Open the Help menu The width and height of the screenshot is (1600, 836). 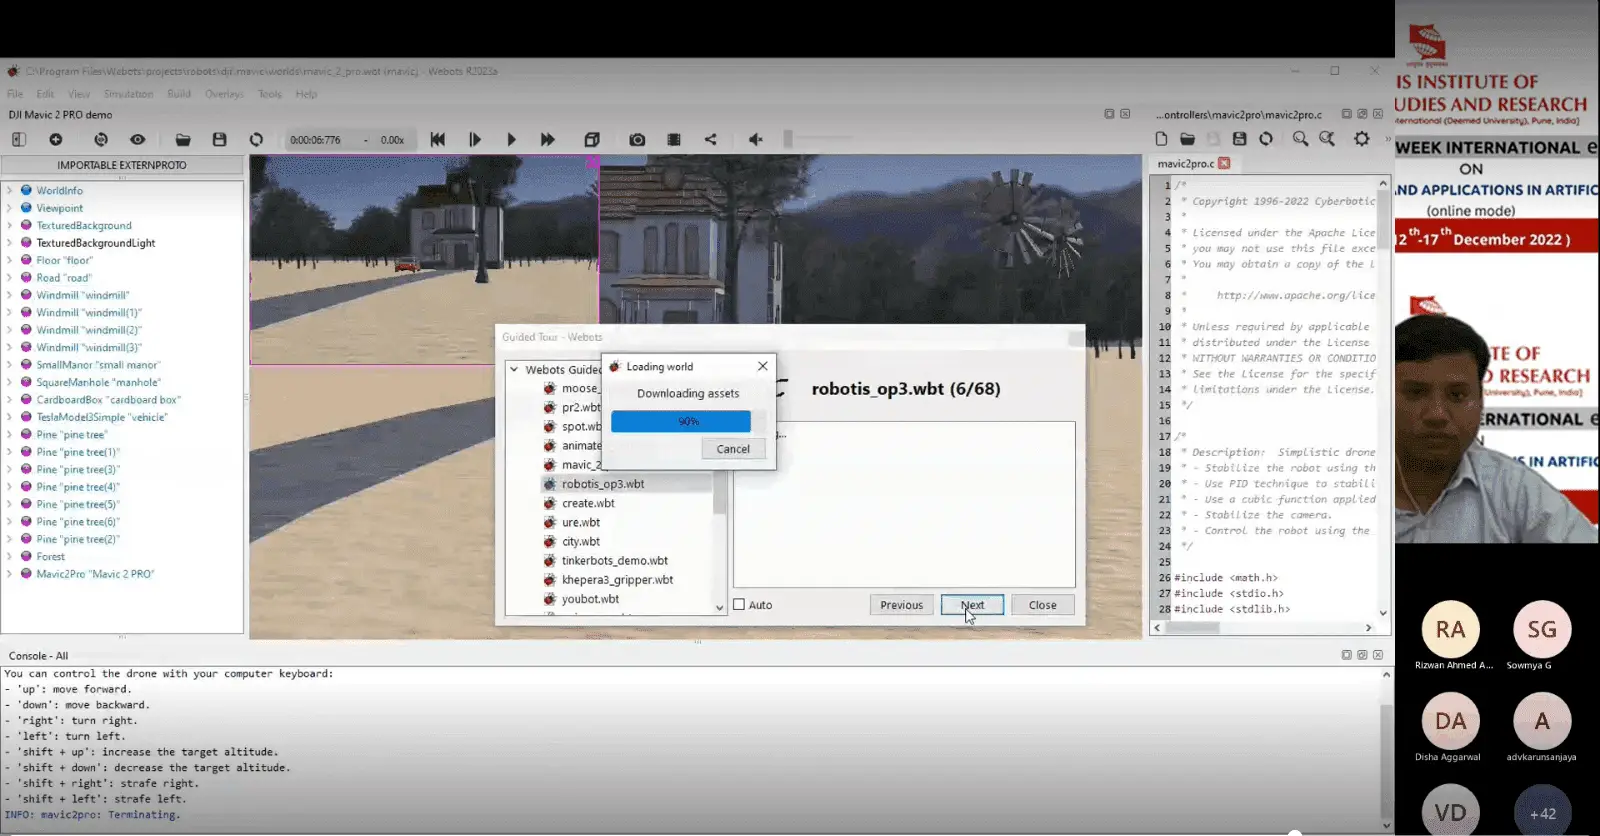pyautogui.click(x=306, y=94)
